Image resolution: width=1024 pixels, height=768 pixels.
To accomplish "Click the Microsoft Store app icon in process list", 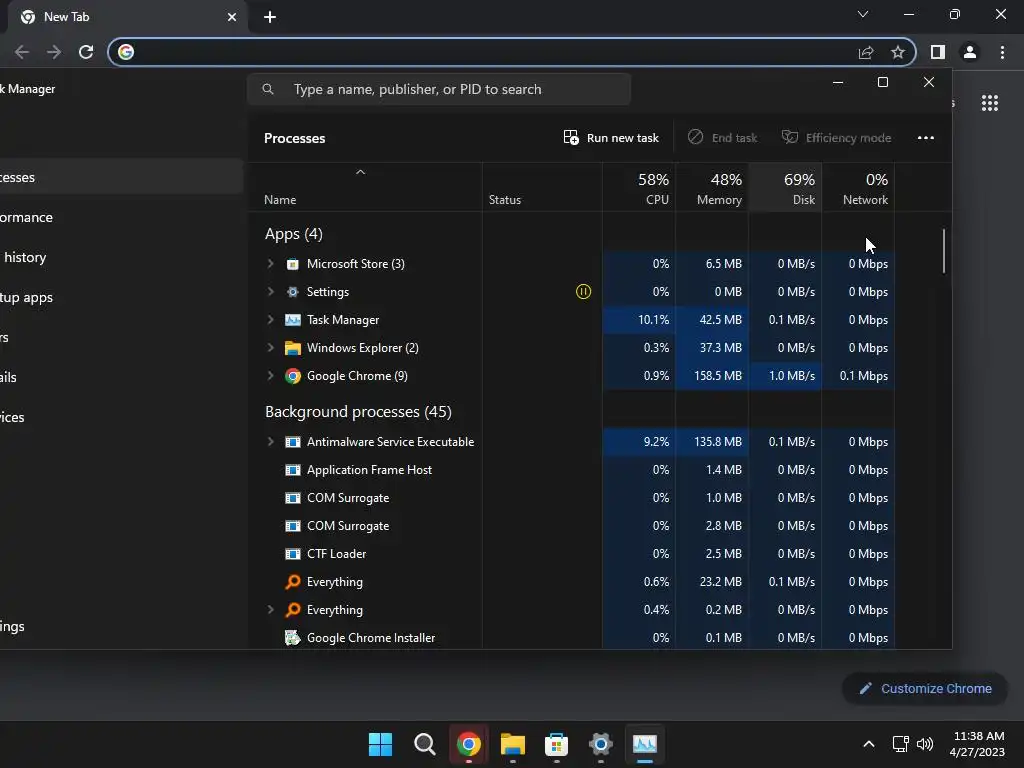I will pos(293,264).
